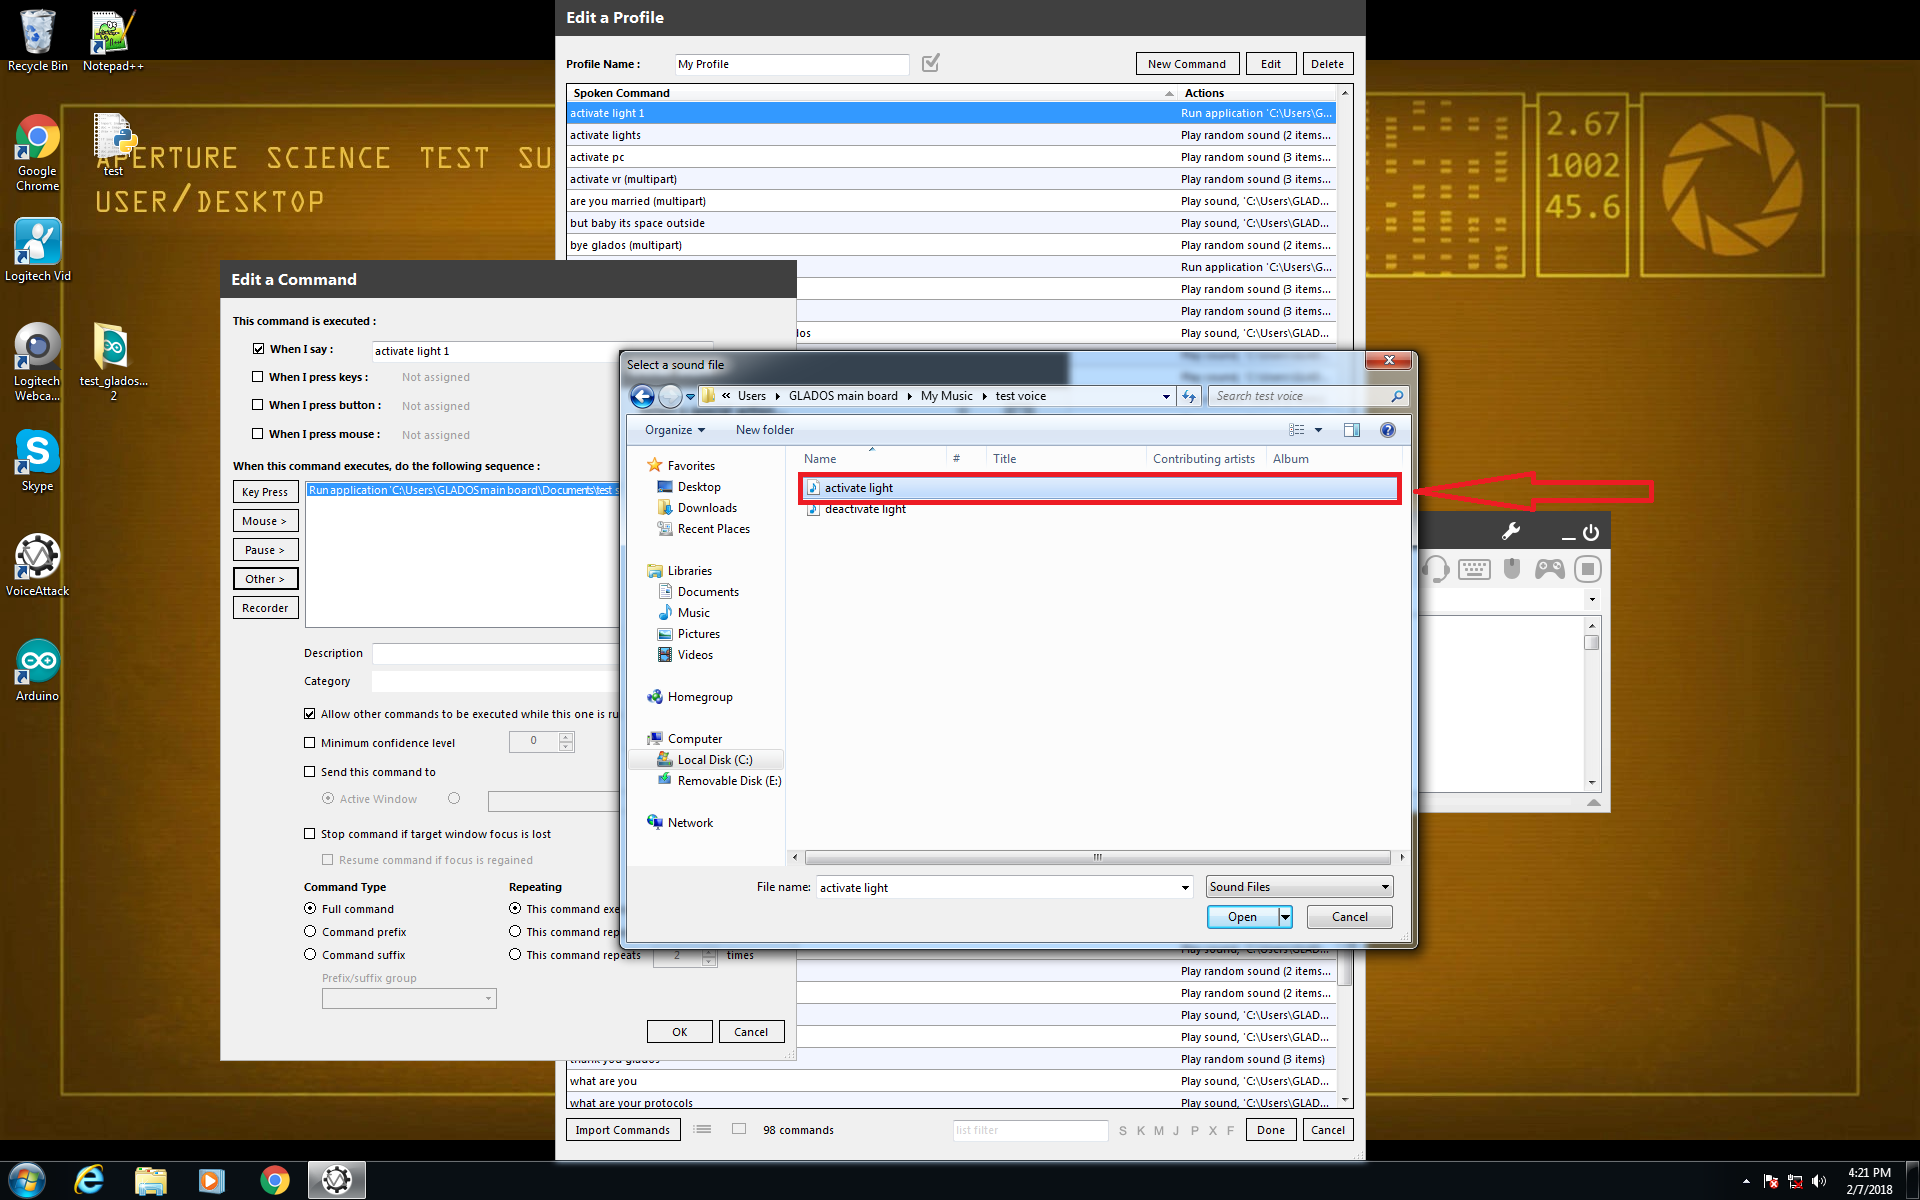
Task: Toggle the keyboard shortcuts icon
Action: click(x=1474, y=570)
